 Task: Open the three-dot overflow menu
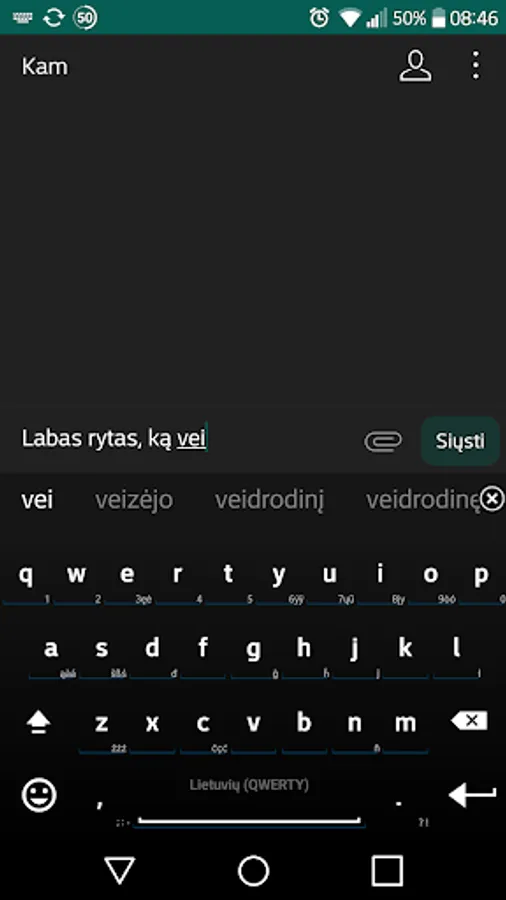point(476,65)
